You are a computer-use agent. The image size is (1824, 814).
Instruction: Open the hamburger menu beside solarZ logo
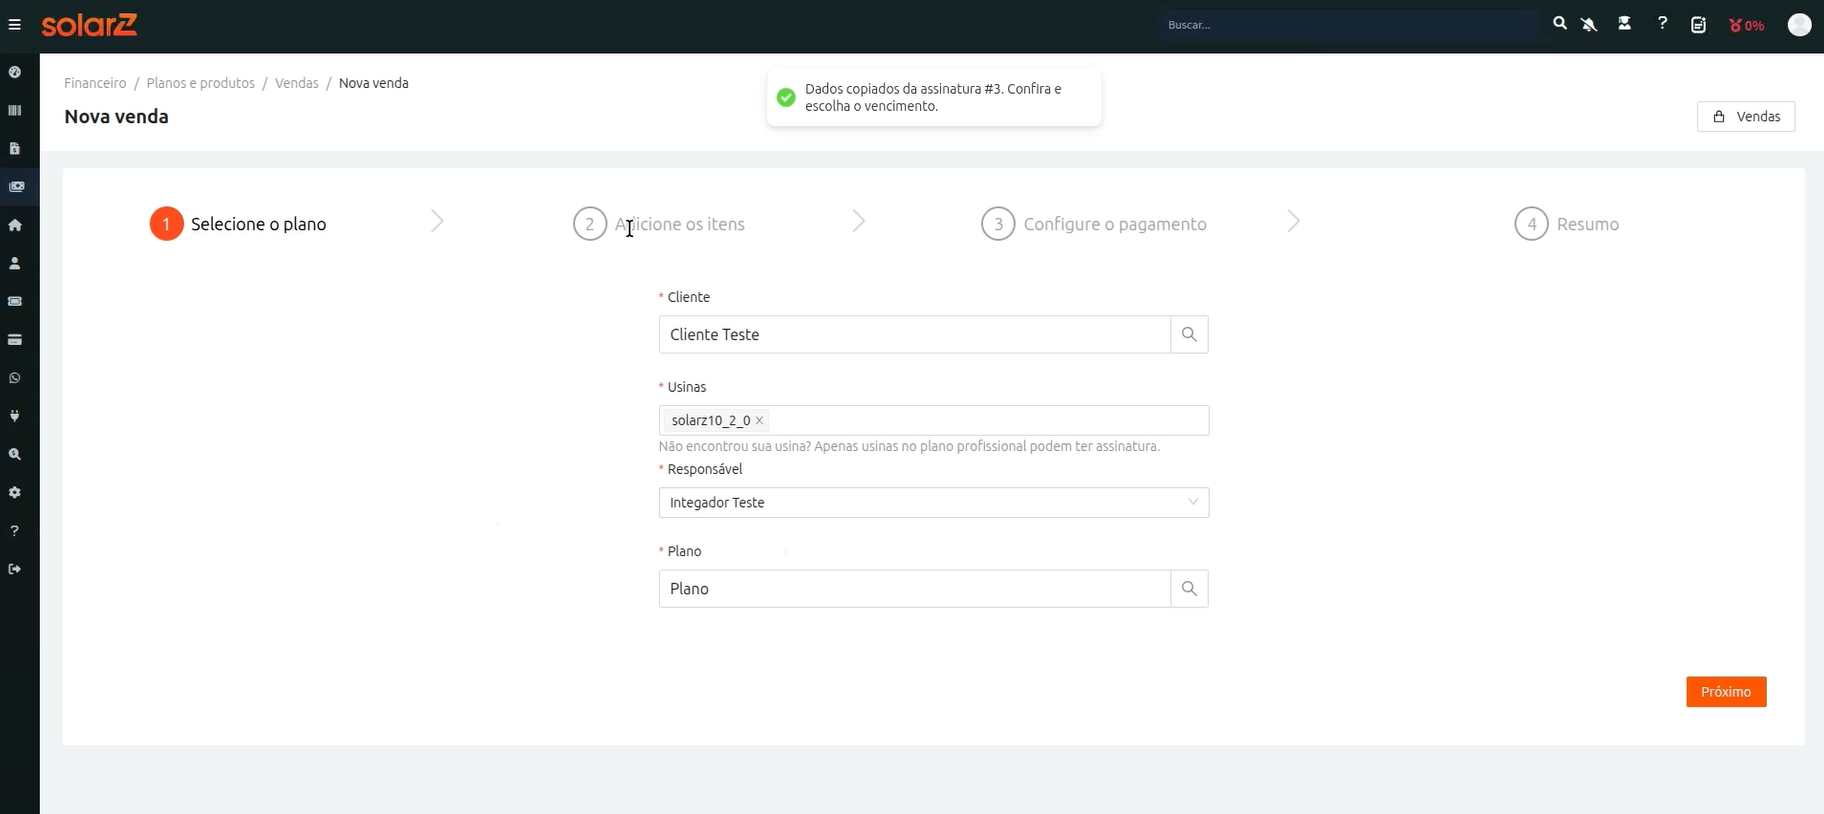[14, 25]
